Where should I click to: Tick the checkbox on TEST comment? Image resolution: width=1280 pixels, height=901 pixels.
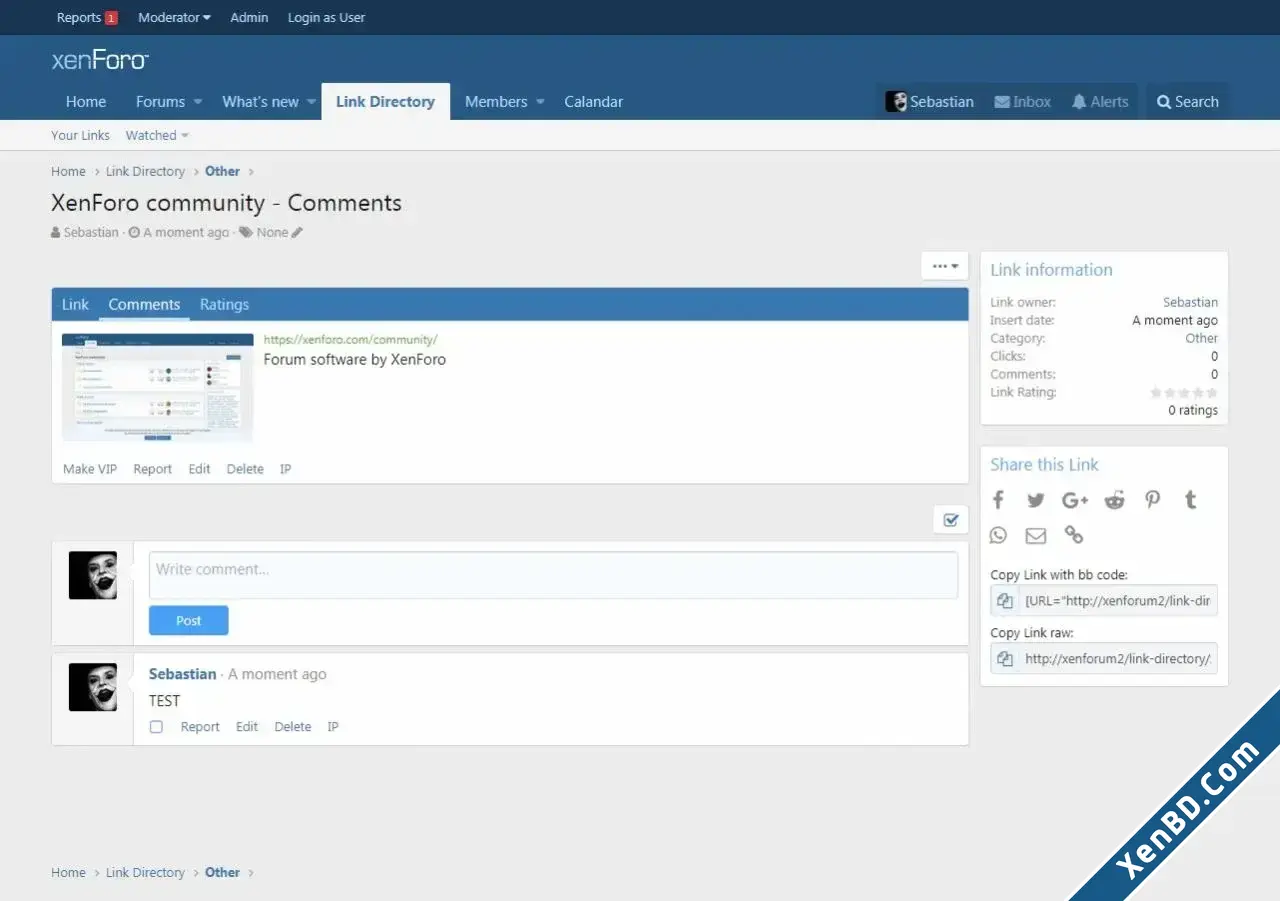[x=156, y=727]
